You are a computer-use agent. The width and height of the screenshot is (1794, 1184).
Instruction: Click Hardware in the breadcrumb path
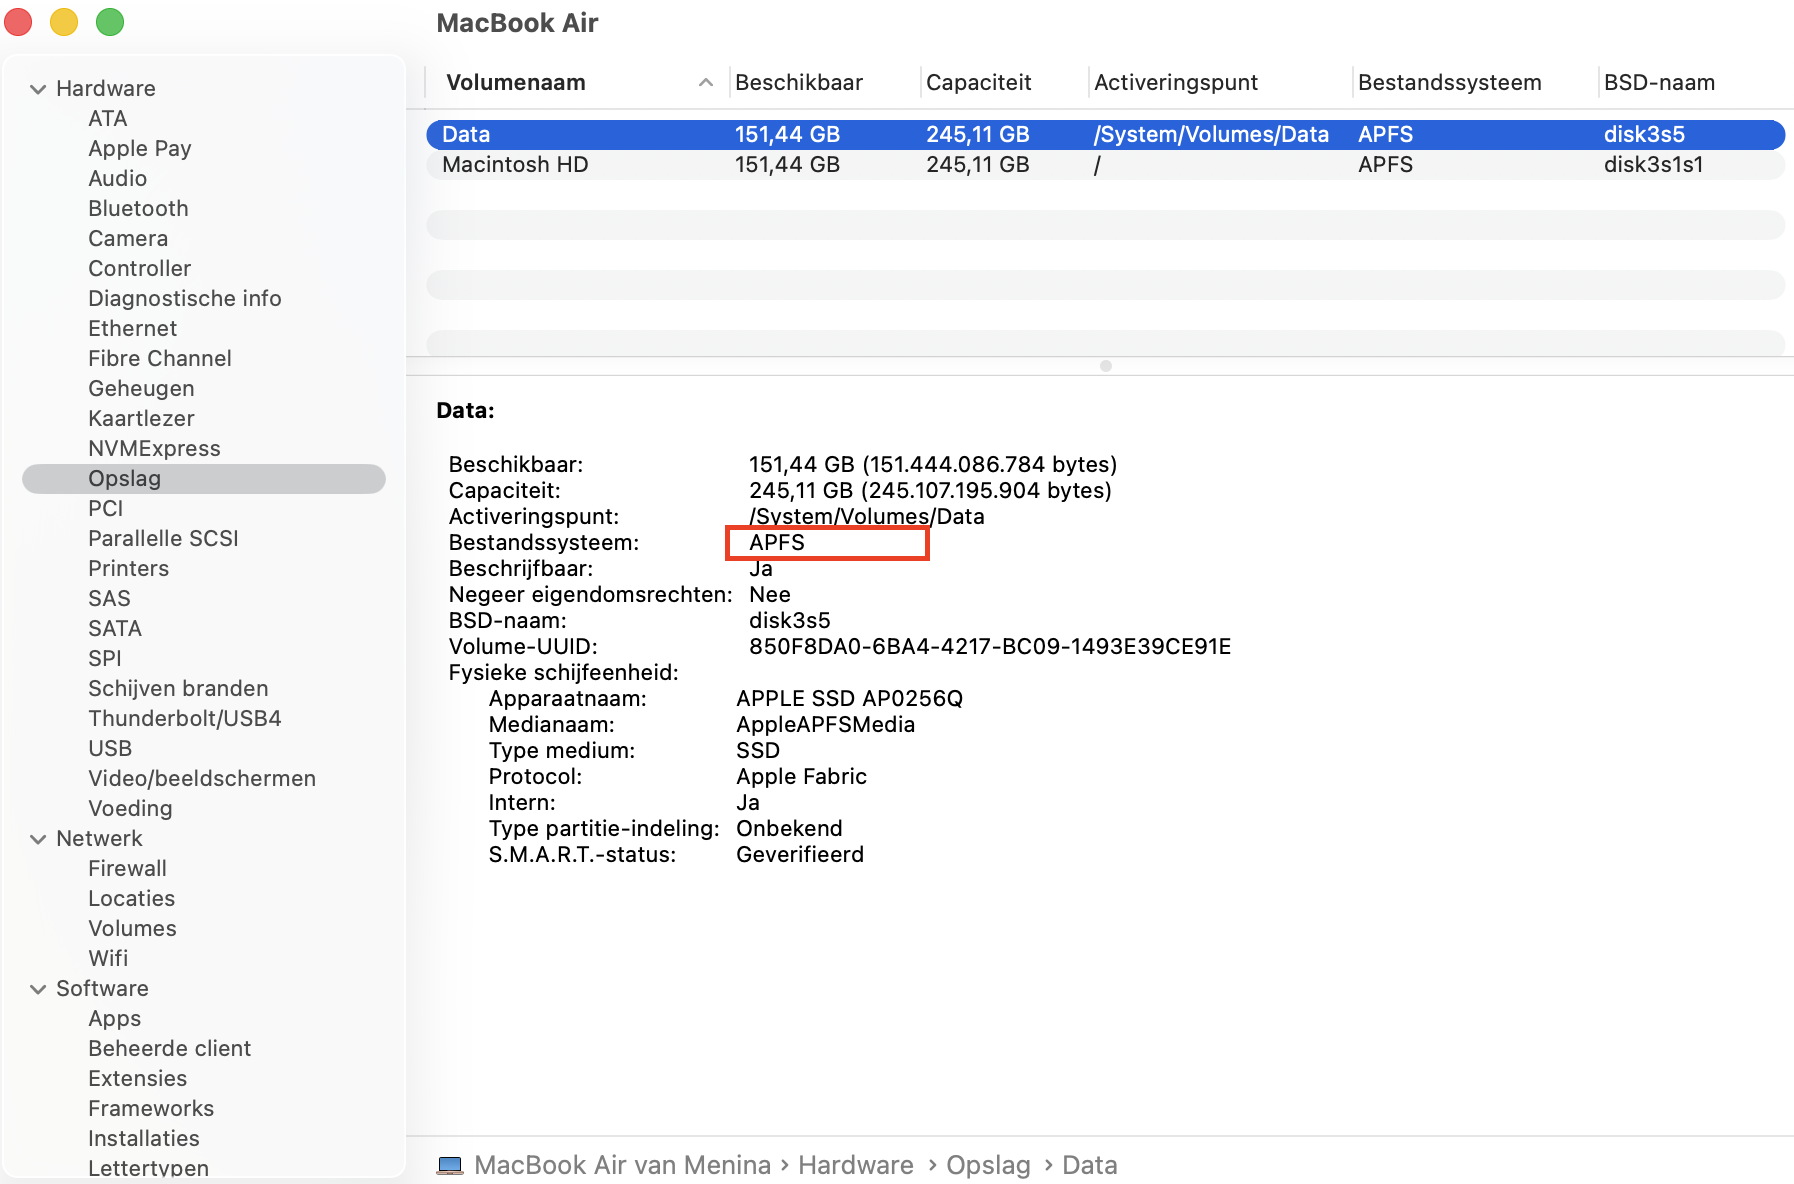[856, 1164]
